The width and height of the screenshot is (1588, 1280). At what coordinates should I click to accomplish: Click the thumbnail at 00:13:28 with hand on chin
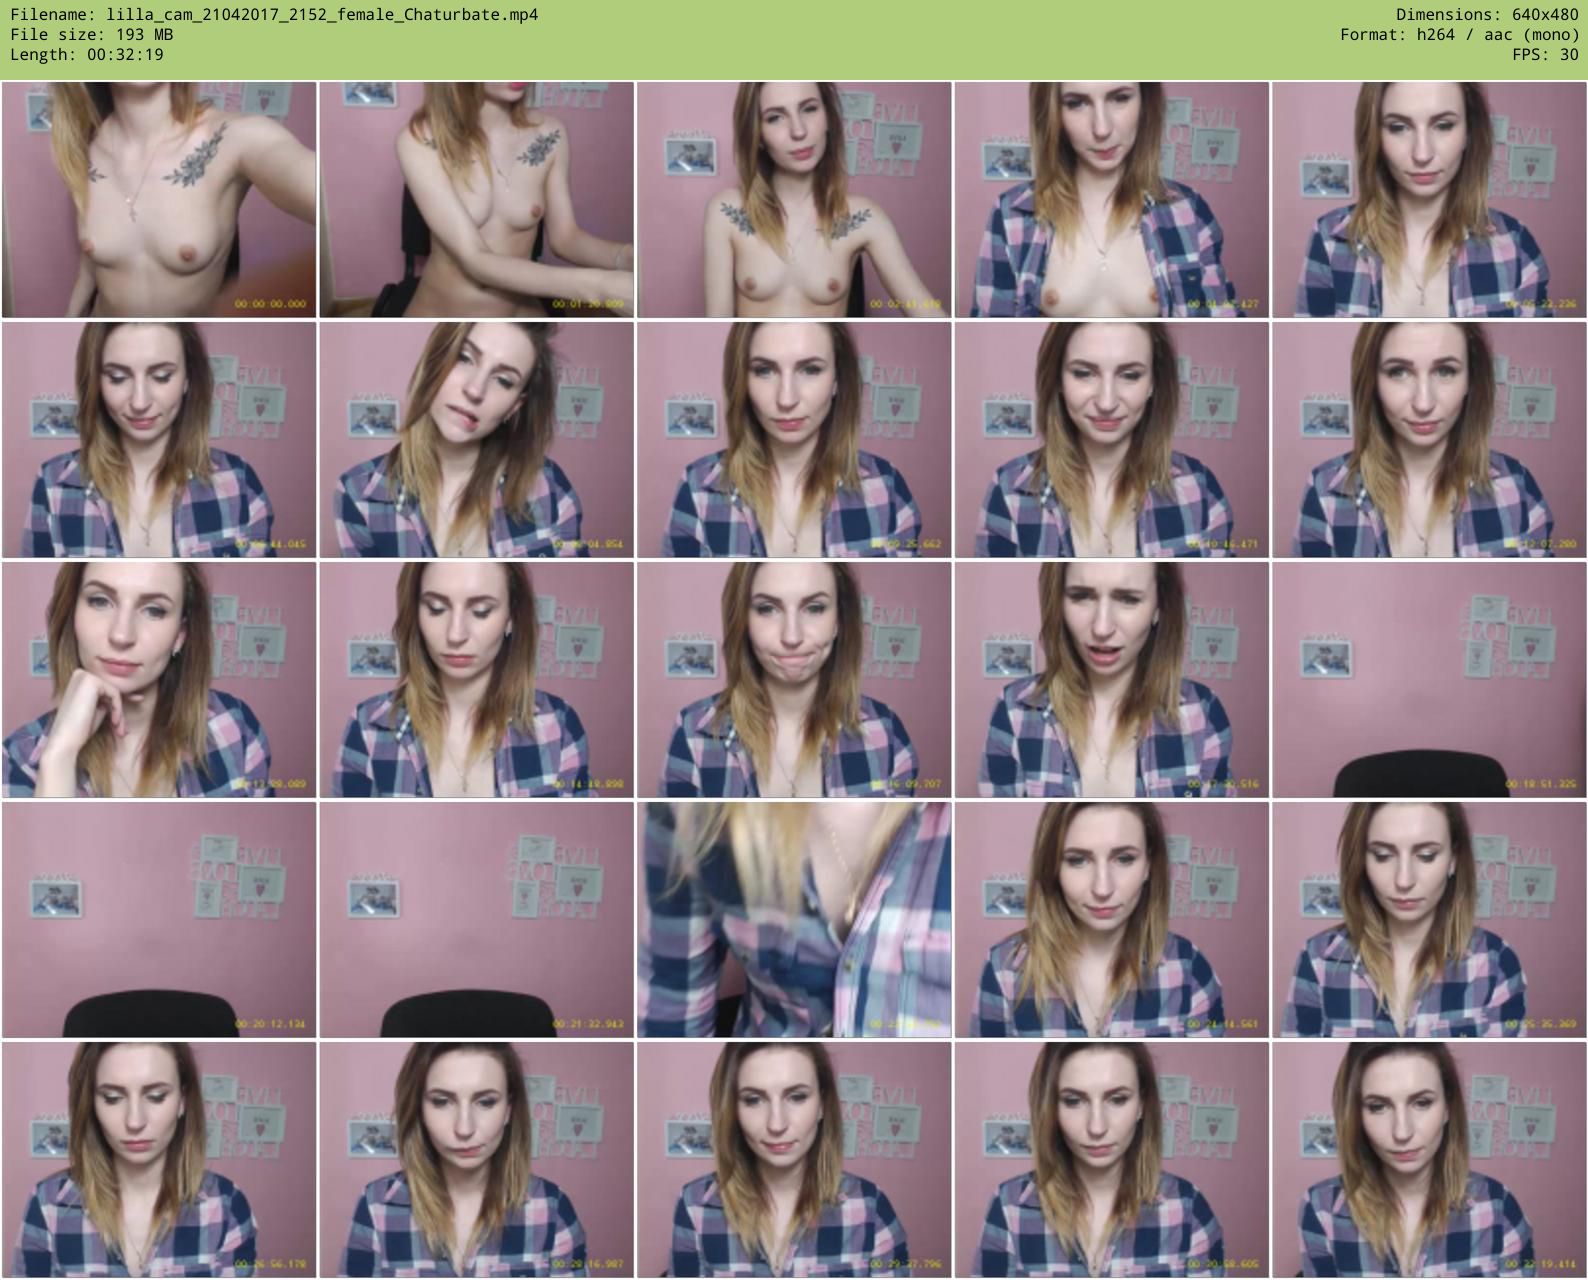click(159, 680)
